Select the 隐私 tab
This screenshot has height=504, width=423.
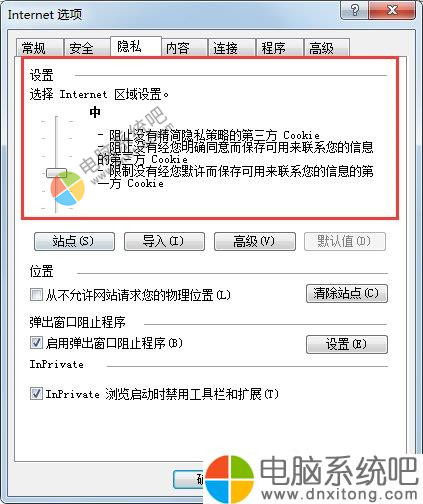[x=136, y=46]
